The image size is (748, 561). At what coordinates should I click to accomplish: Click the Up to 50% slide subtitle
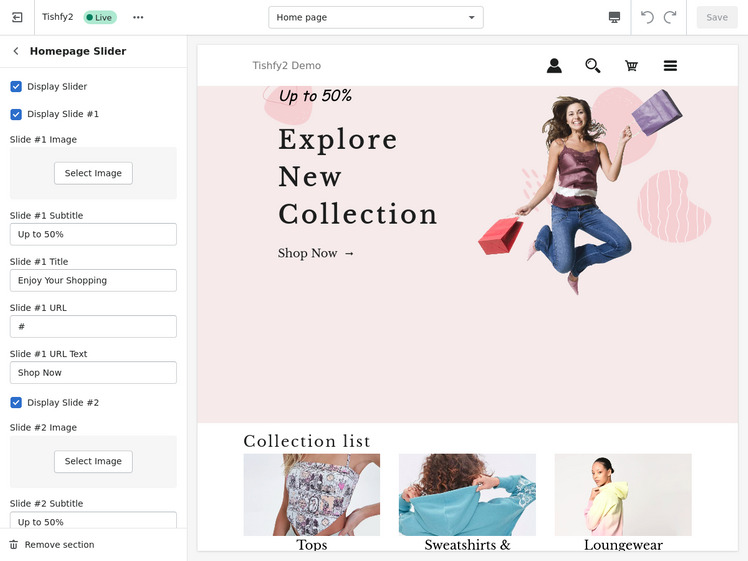tap(315, 95)
